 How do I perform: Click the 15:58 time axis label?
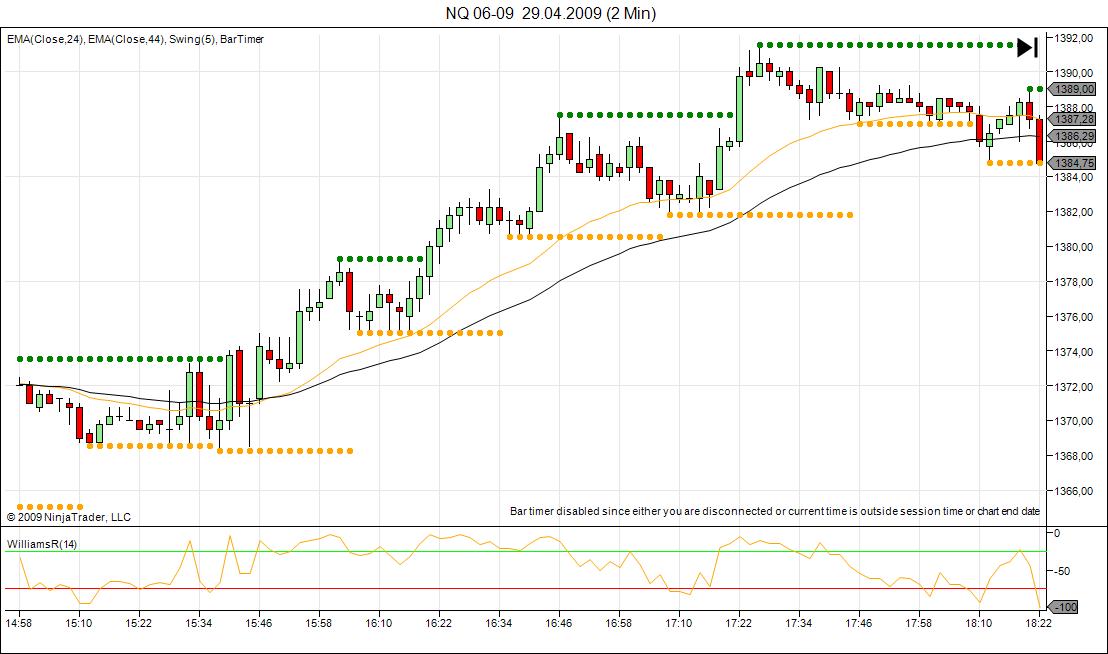319,623
